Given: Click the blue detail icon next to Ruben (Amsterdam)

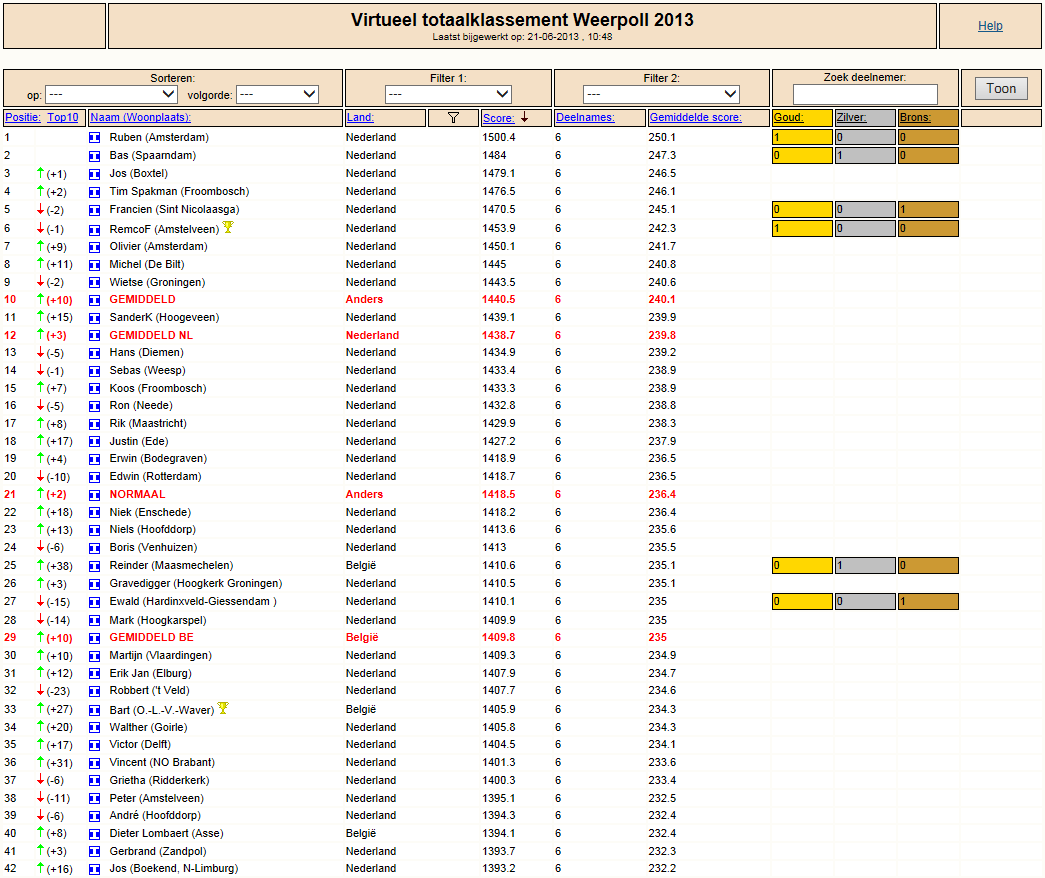Looking at the screenshot, I should [x=95, y=137].
